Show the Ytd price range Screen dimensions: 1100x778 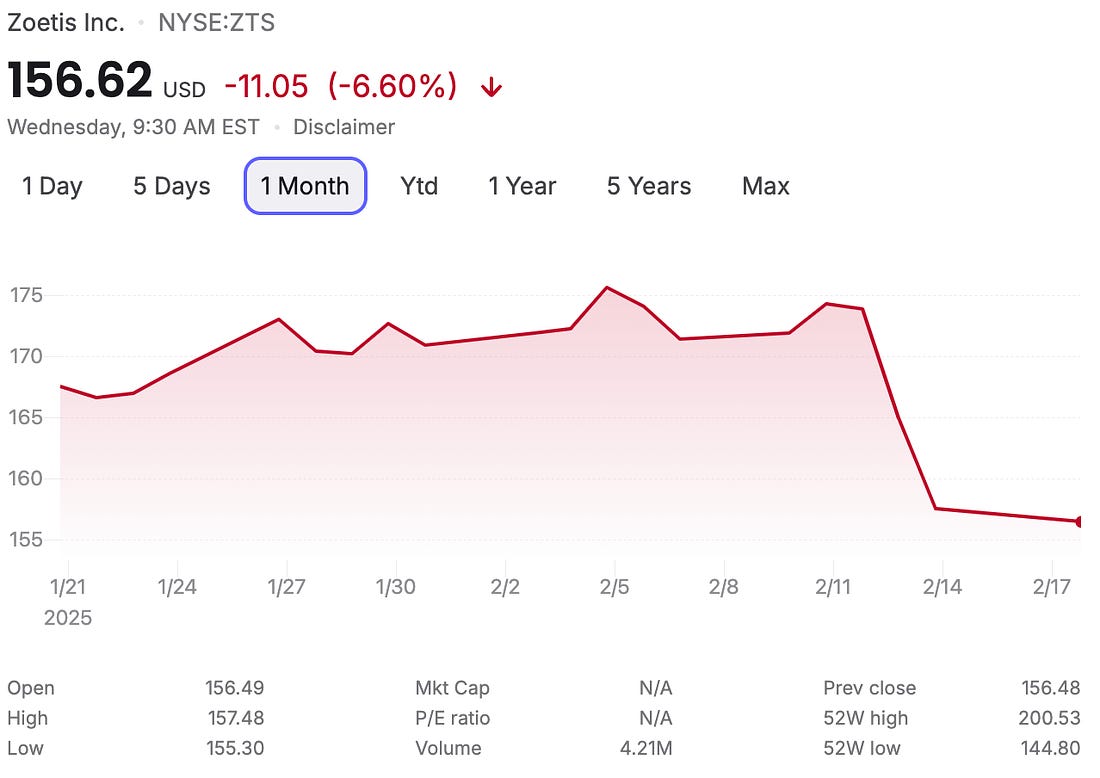[419, 186]
